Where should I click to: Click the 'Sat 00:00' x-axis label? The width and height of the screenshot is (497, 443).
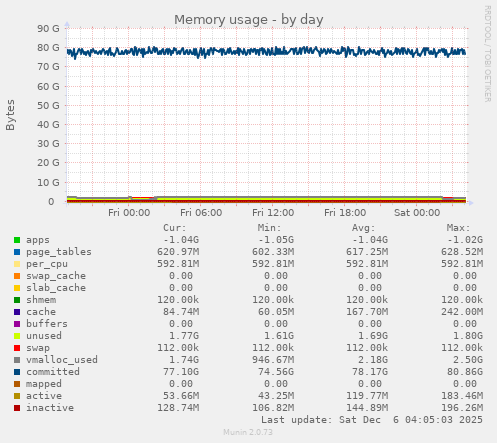click(x=417, y=213)
